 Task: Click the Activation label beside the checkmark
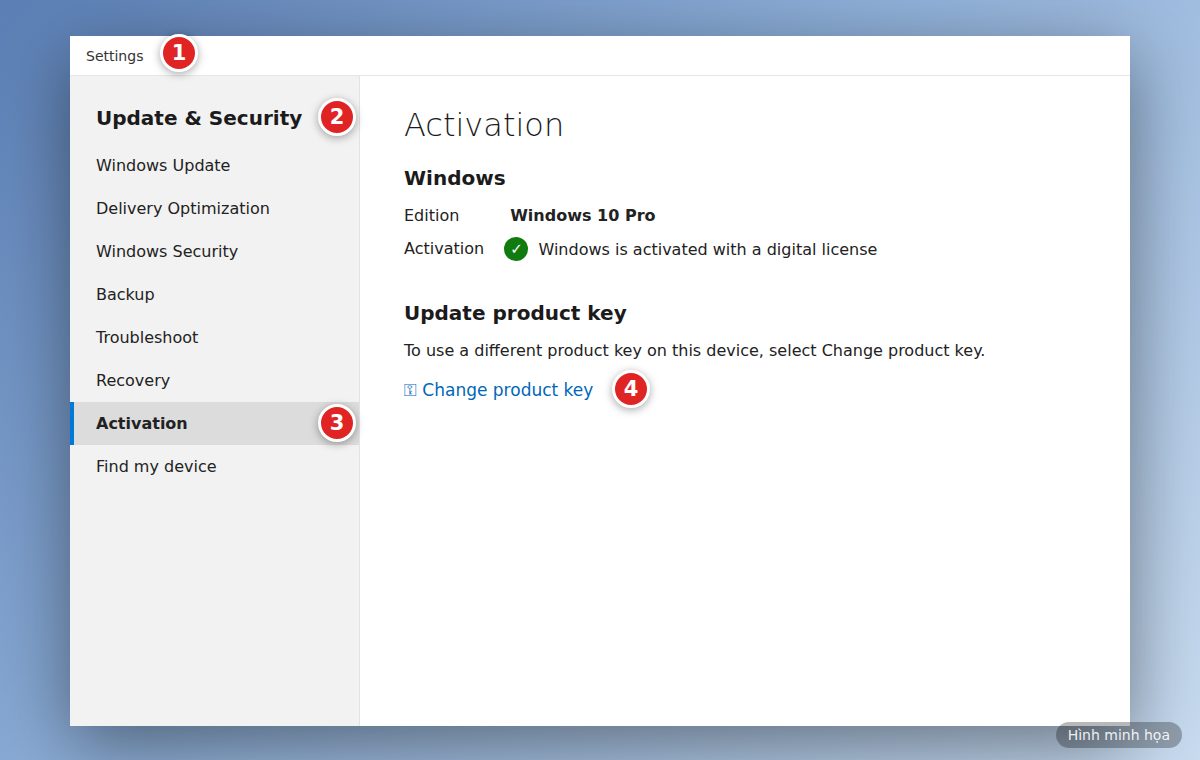click(444, 249)
